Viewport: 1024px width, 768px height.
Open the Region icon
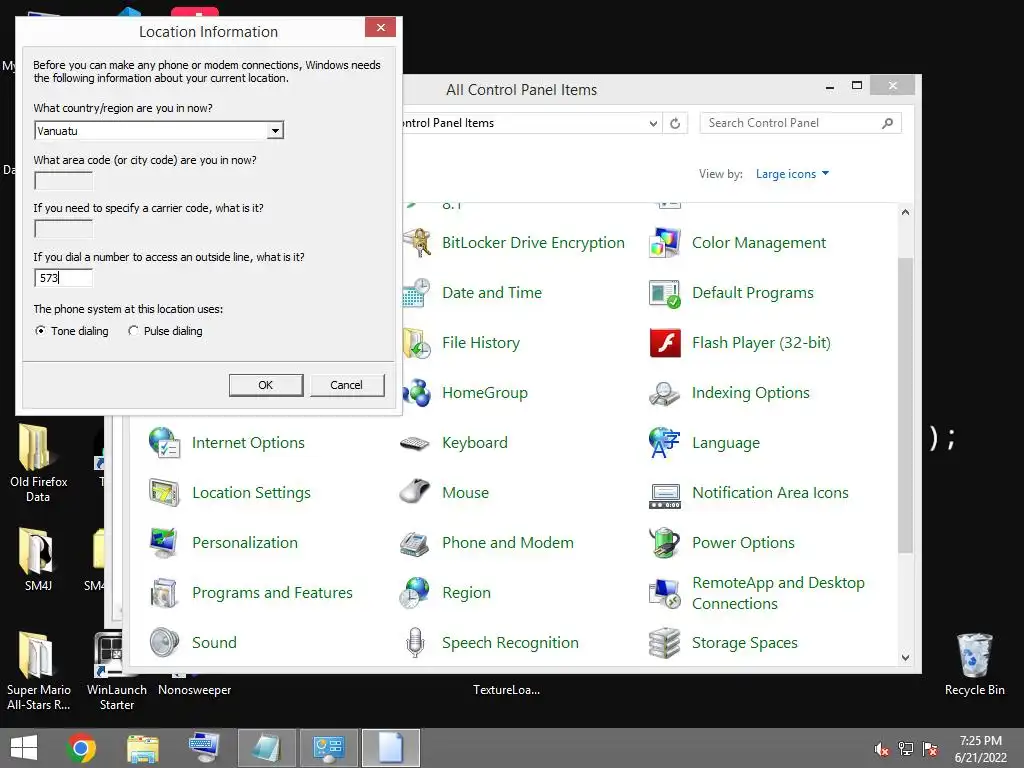(x=415, y=593)
